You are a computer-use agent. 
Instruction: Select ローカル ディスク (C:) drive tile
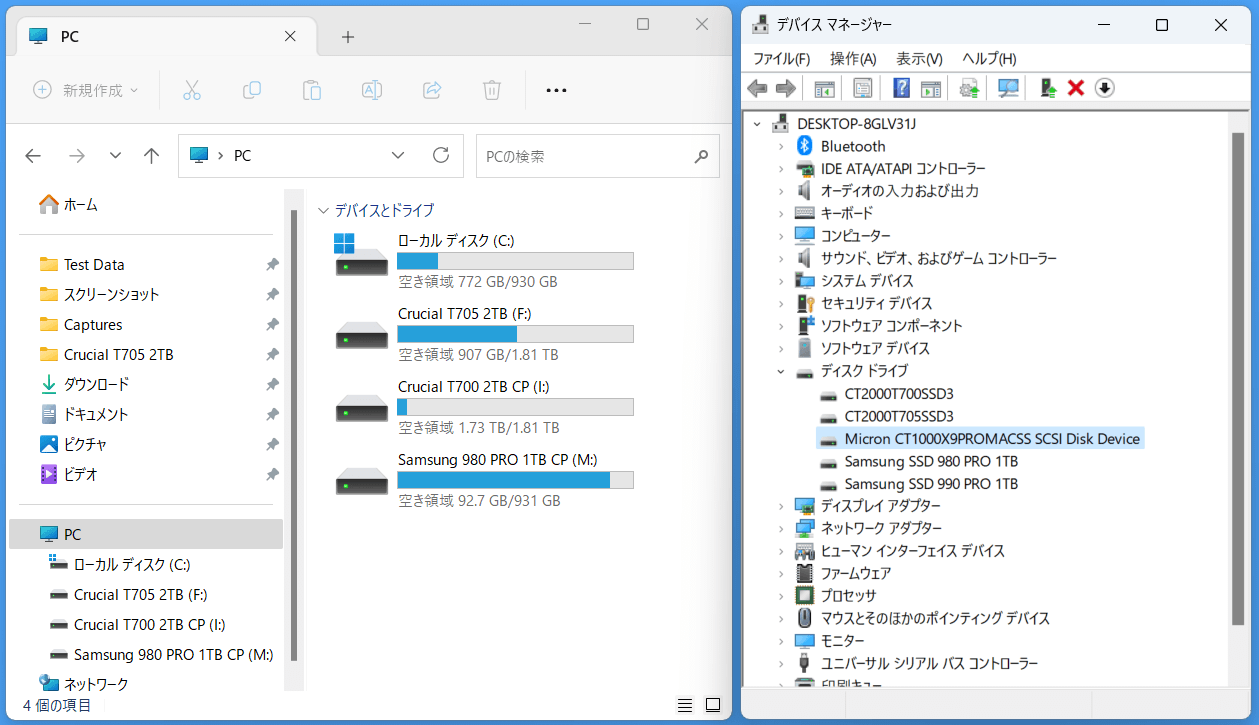coord(484,261)
